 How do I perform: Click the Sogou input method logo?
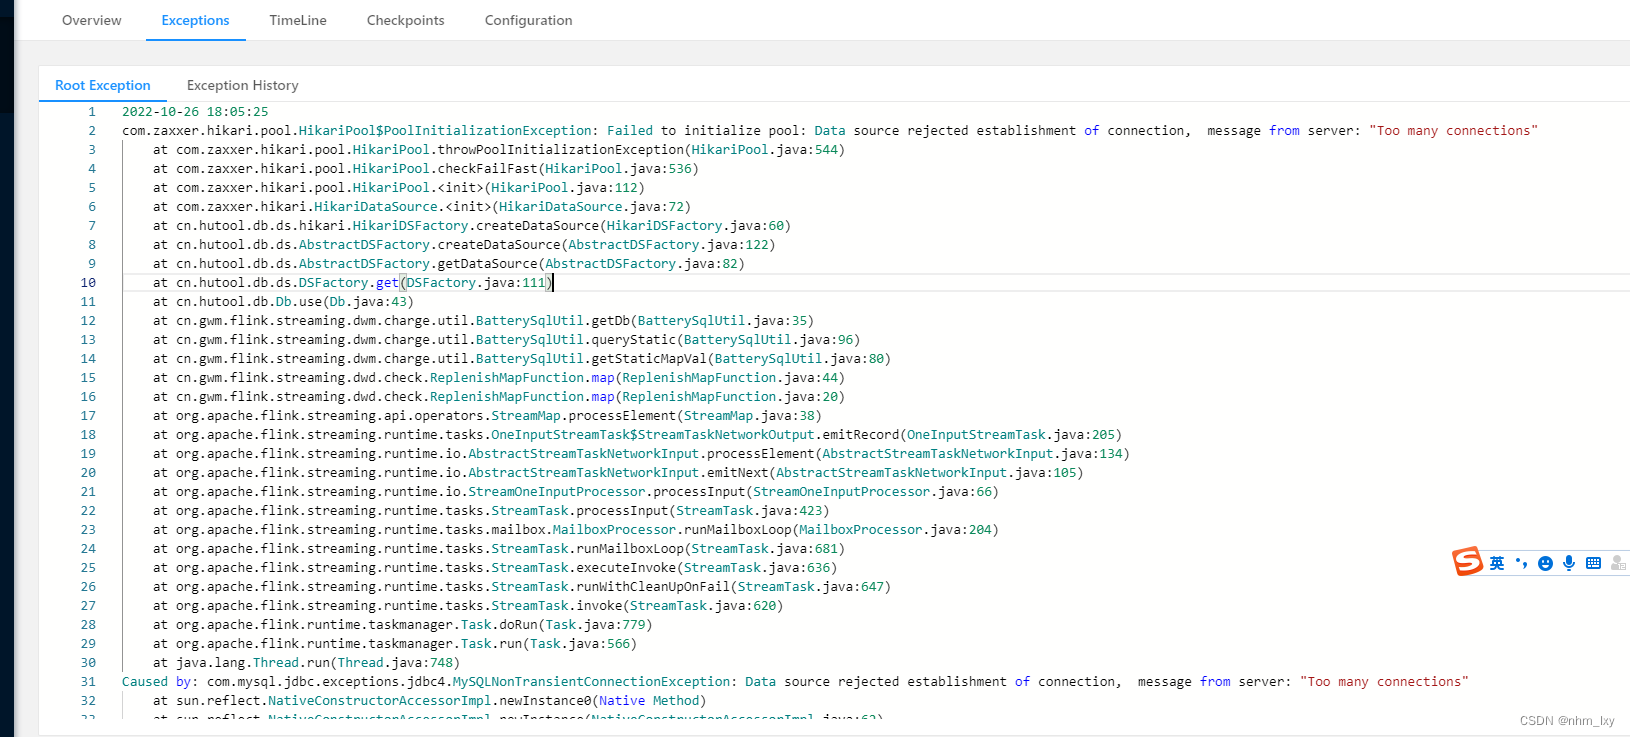click(x=1467, y=562)
